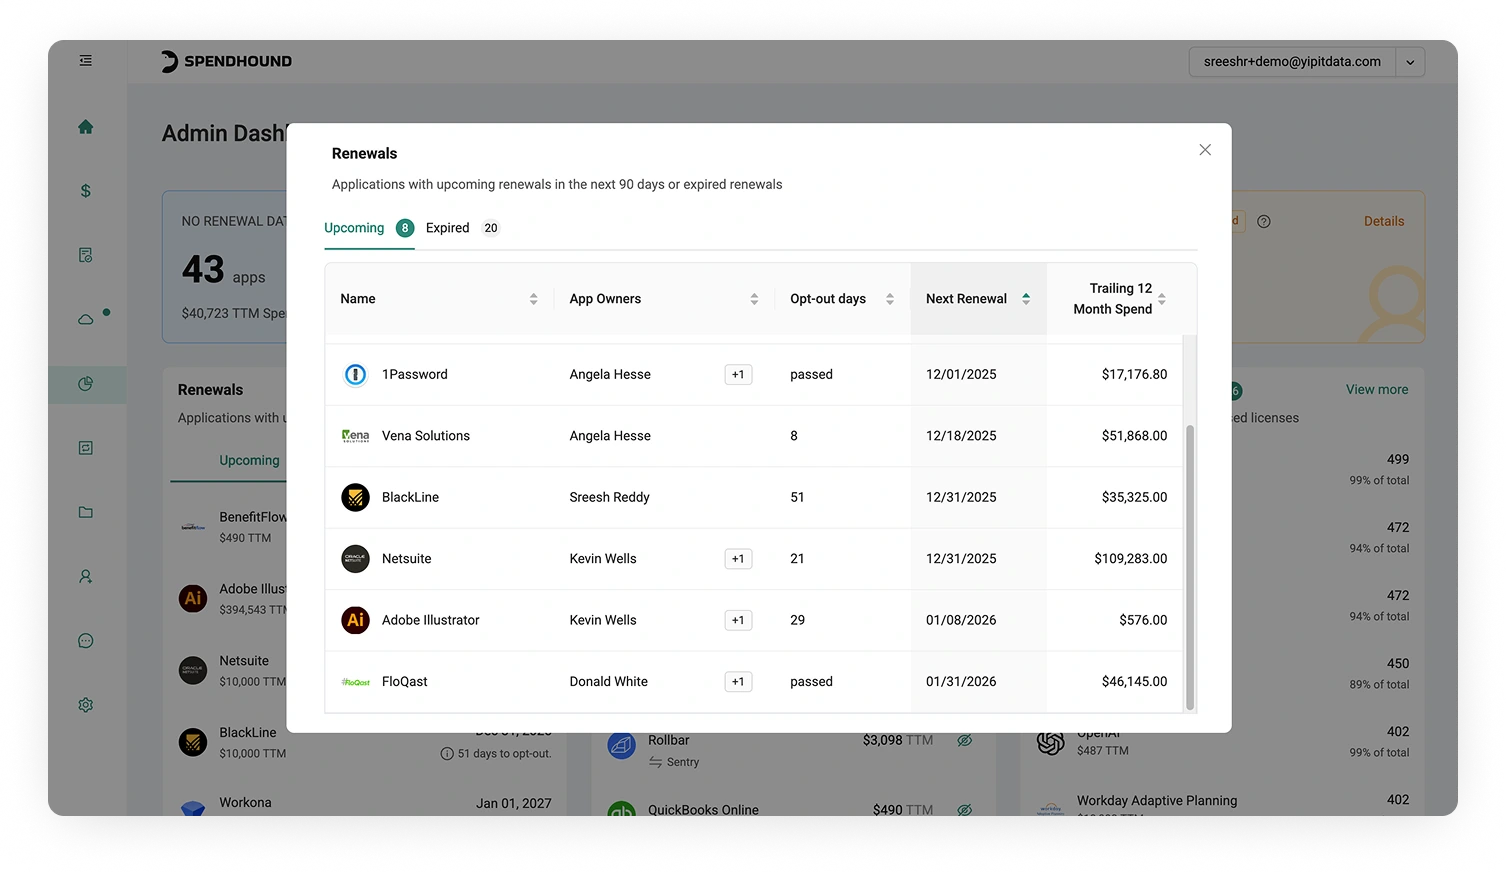Expand +1 owners for Netsuite

738,559
